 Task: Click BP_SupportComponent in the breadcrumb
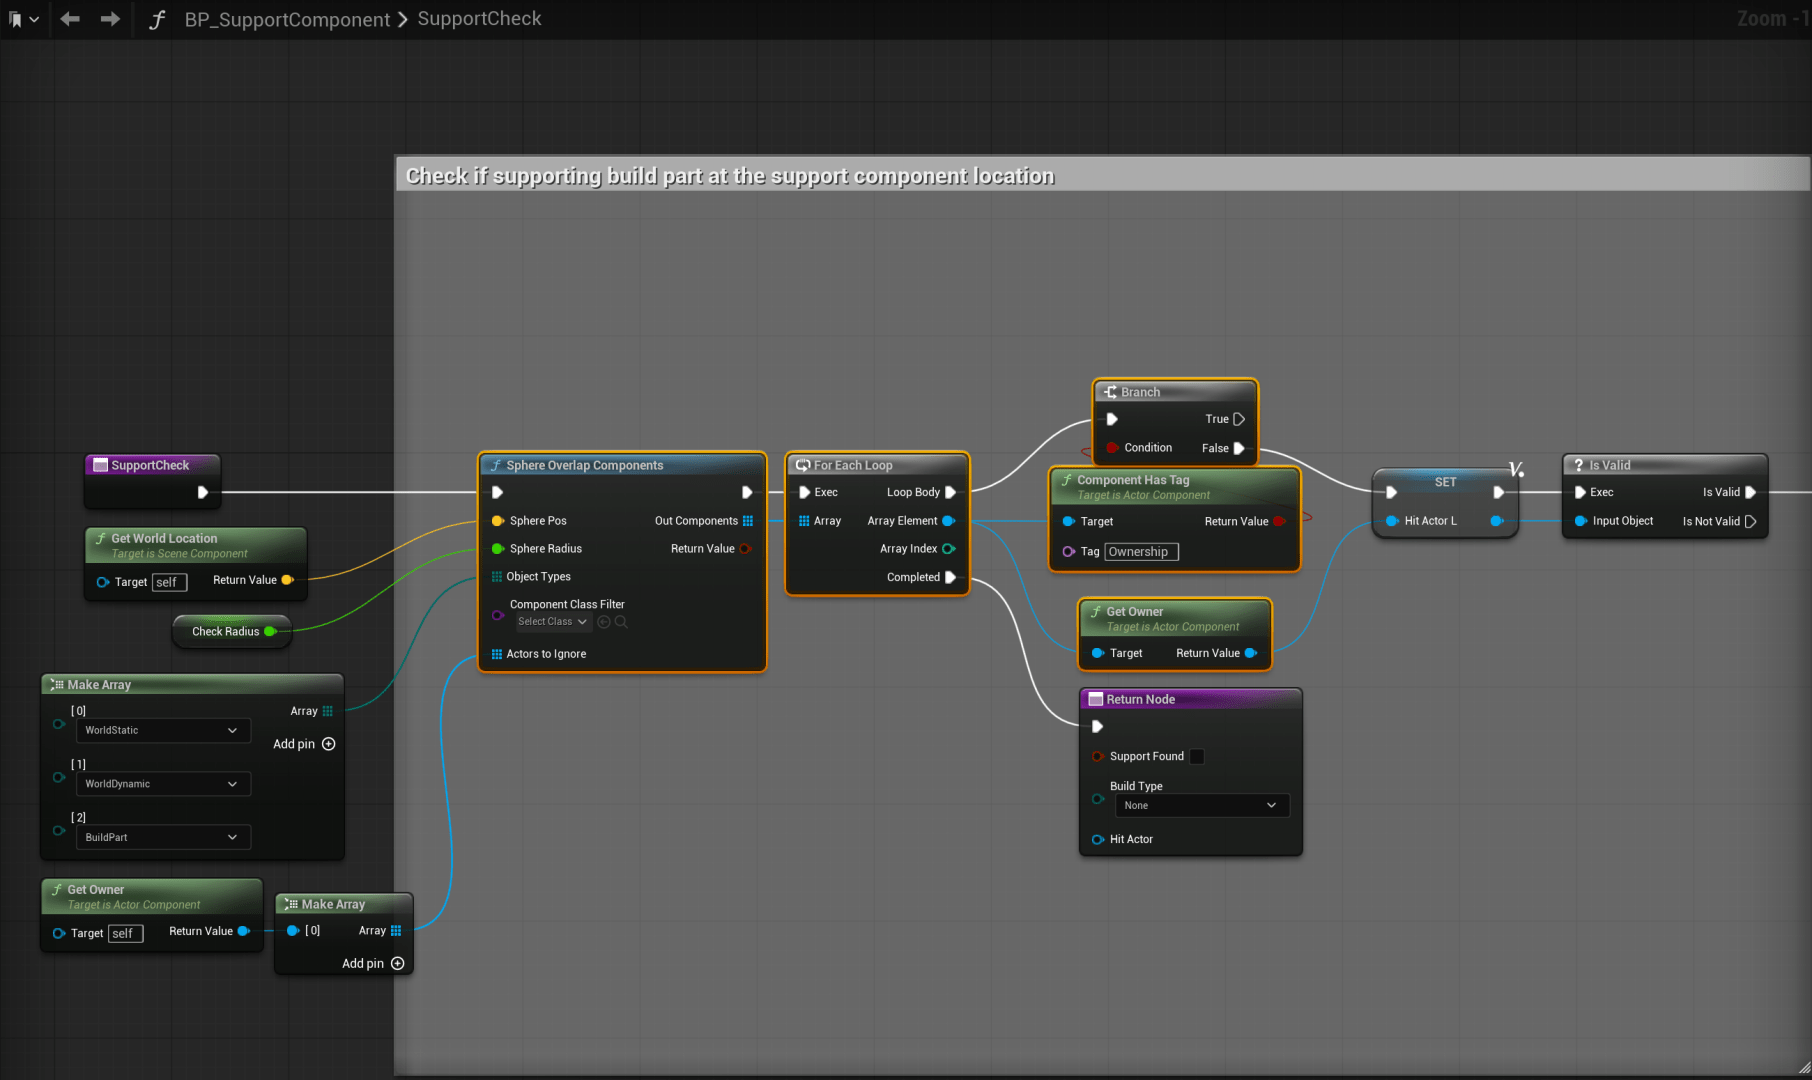pos(287,19)
